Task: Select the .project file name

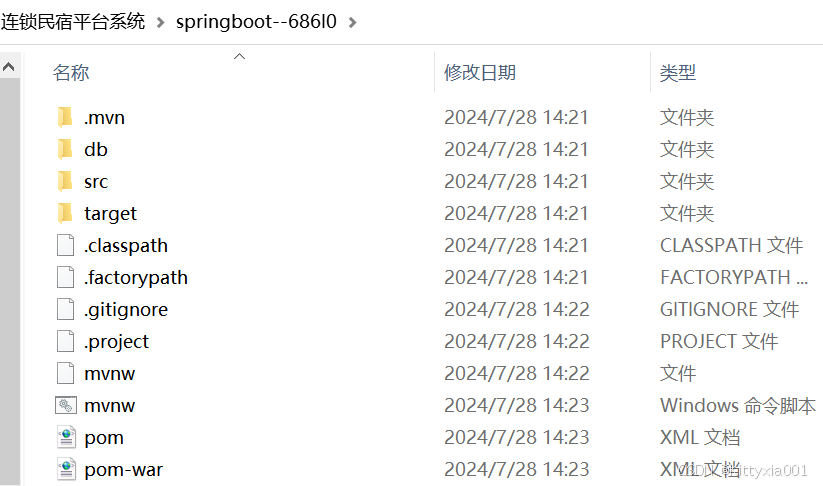Action: (x=116, y=341)
